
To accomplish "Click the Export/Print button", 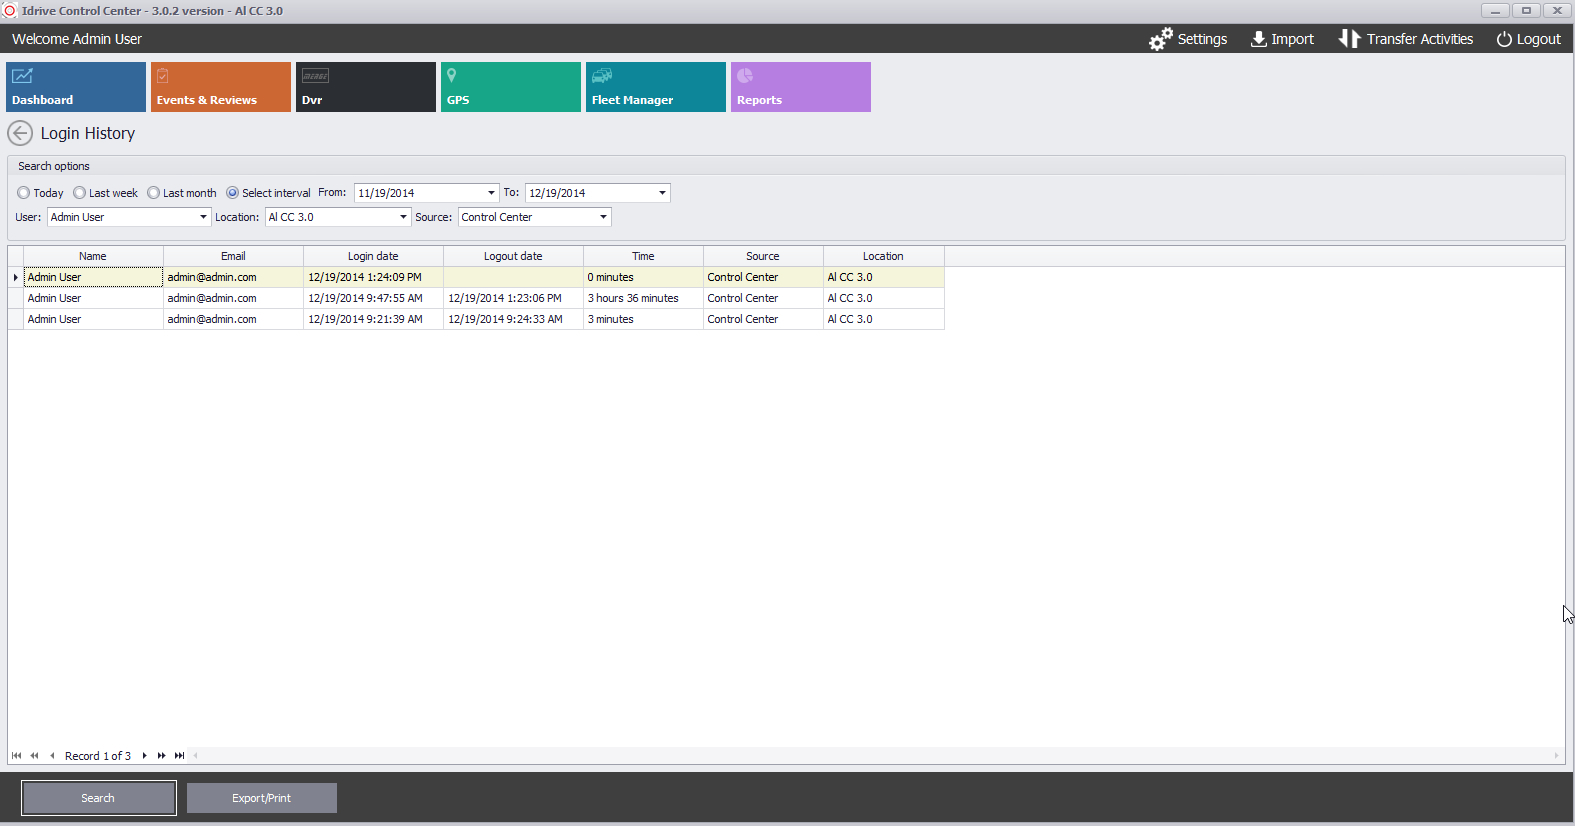I will [x=261, y=798].
